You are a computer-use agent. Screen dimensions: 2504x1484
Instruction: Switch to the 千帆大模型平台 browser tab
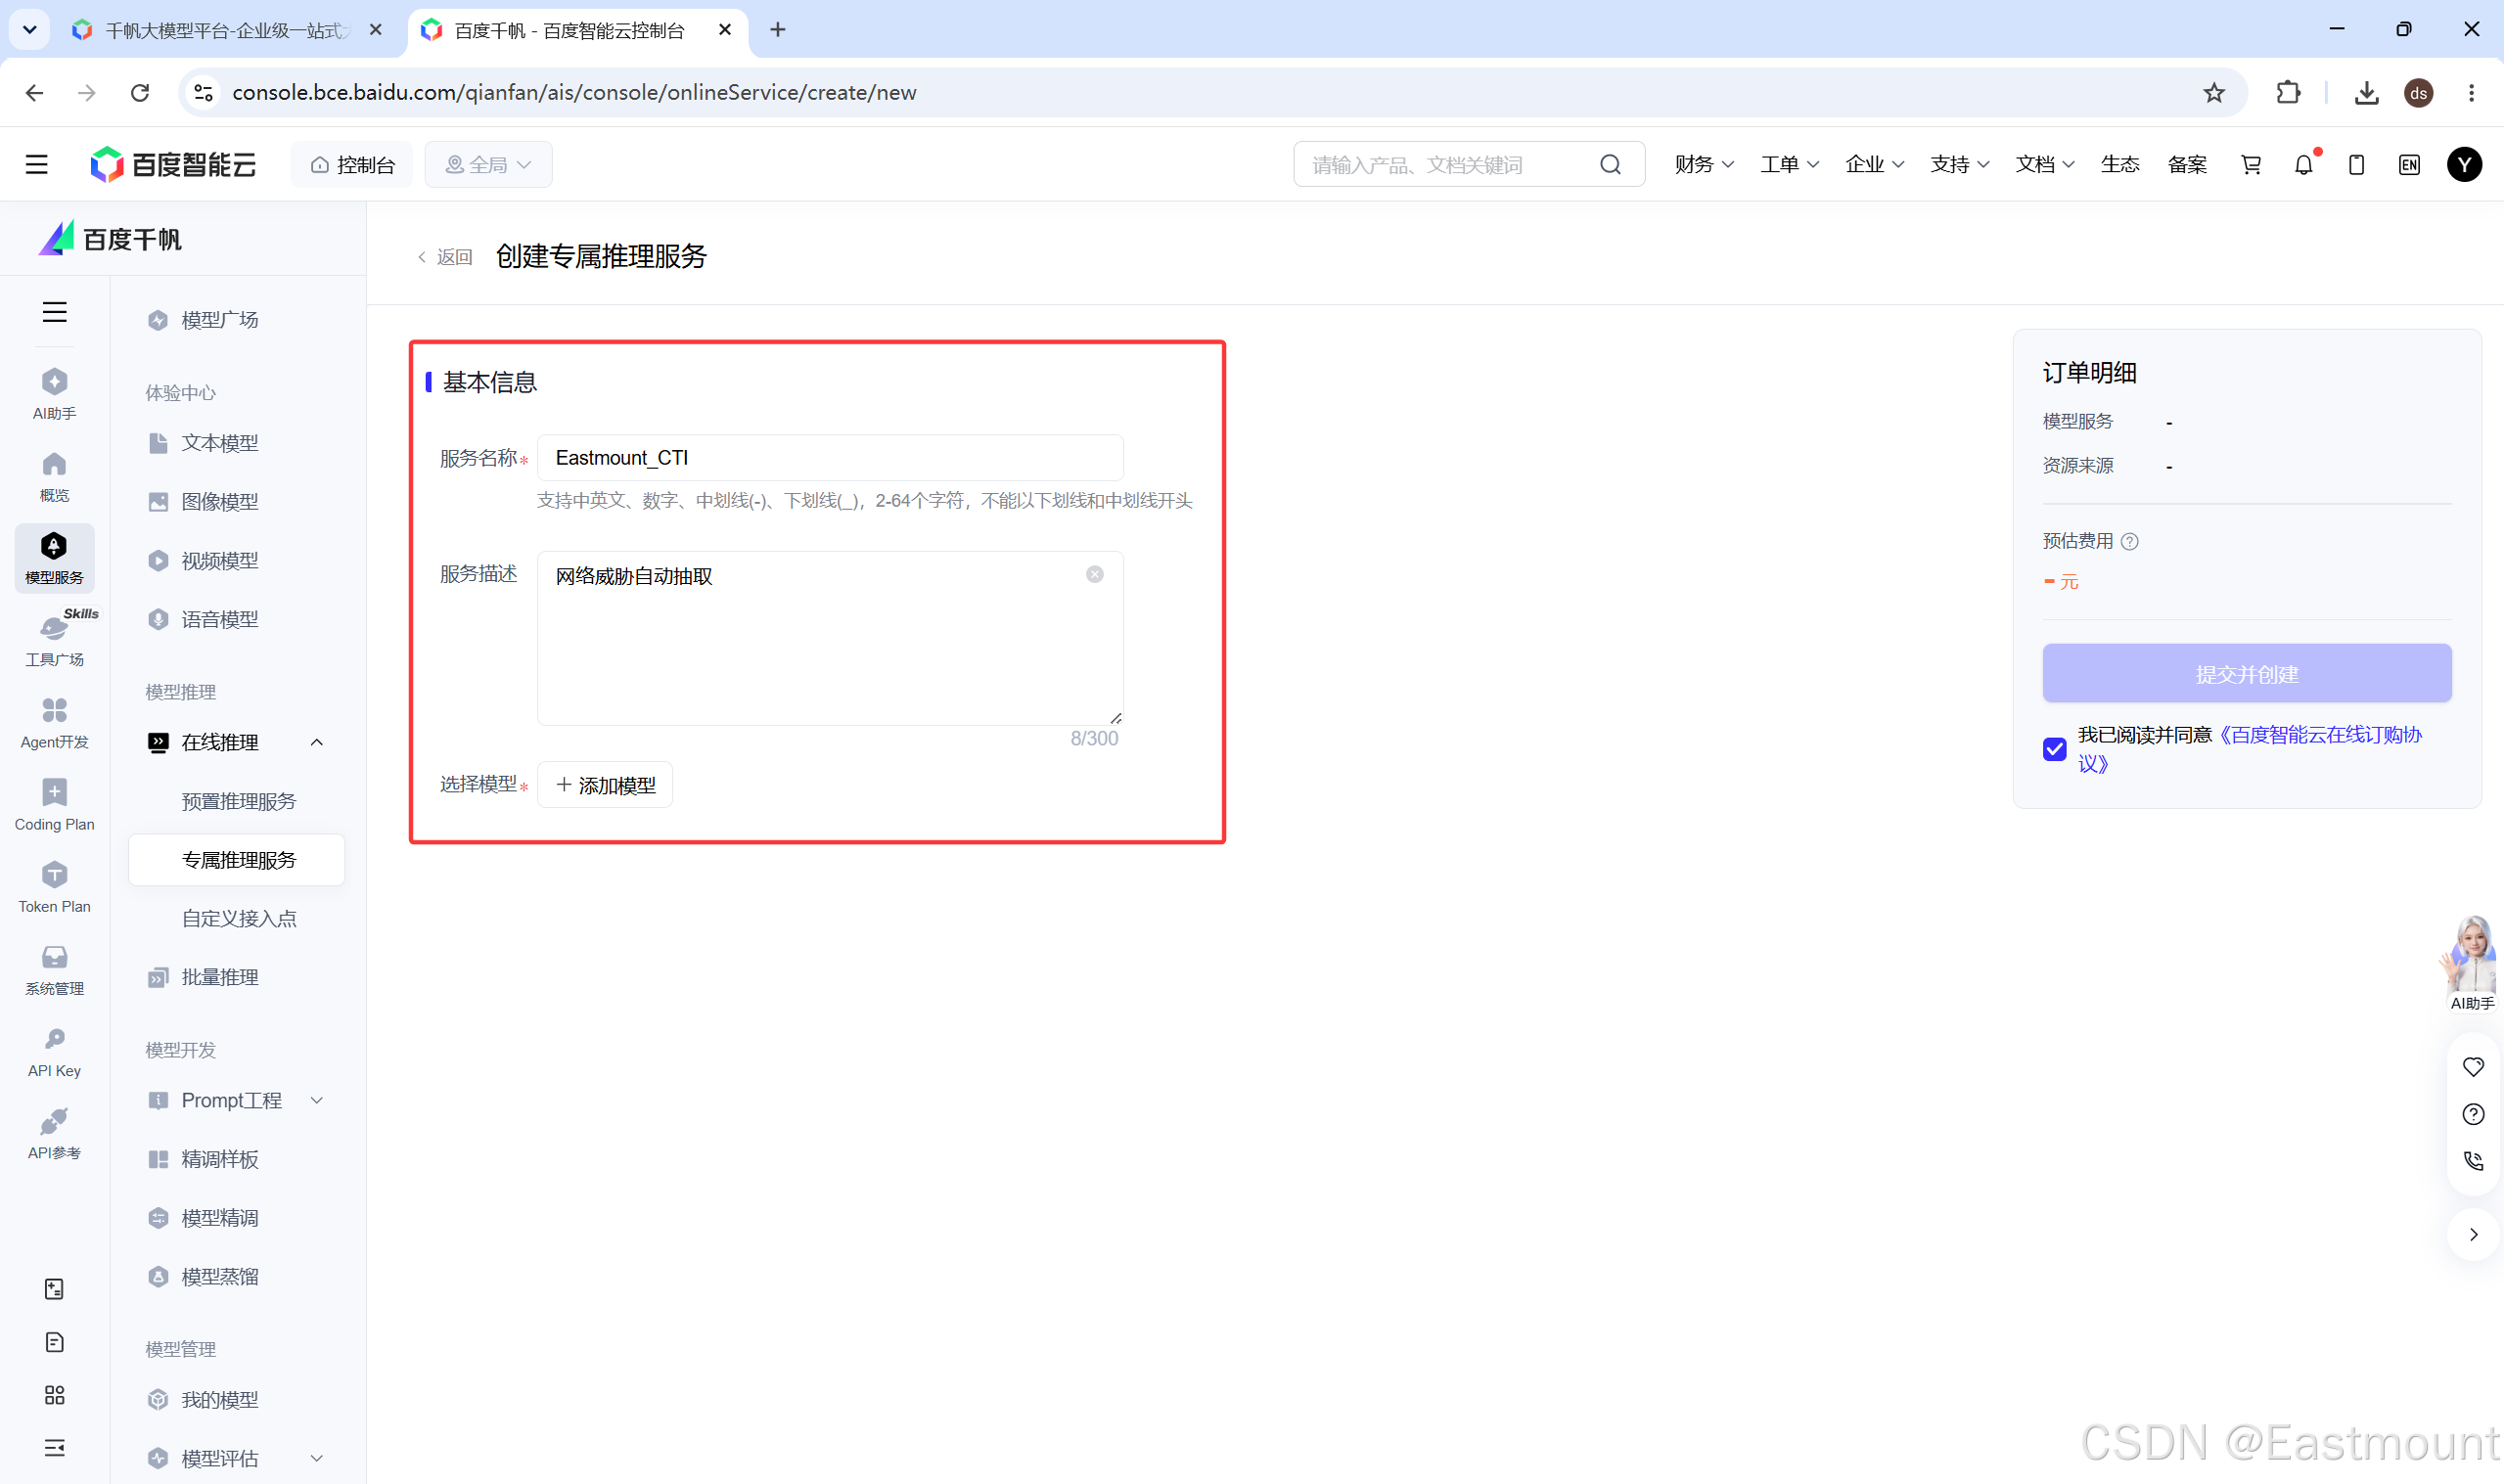click(226, 30)
